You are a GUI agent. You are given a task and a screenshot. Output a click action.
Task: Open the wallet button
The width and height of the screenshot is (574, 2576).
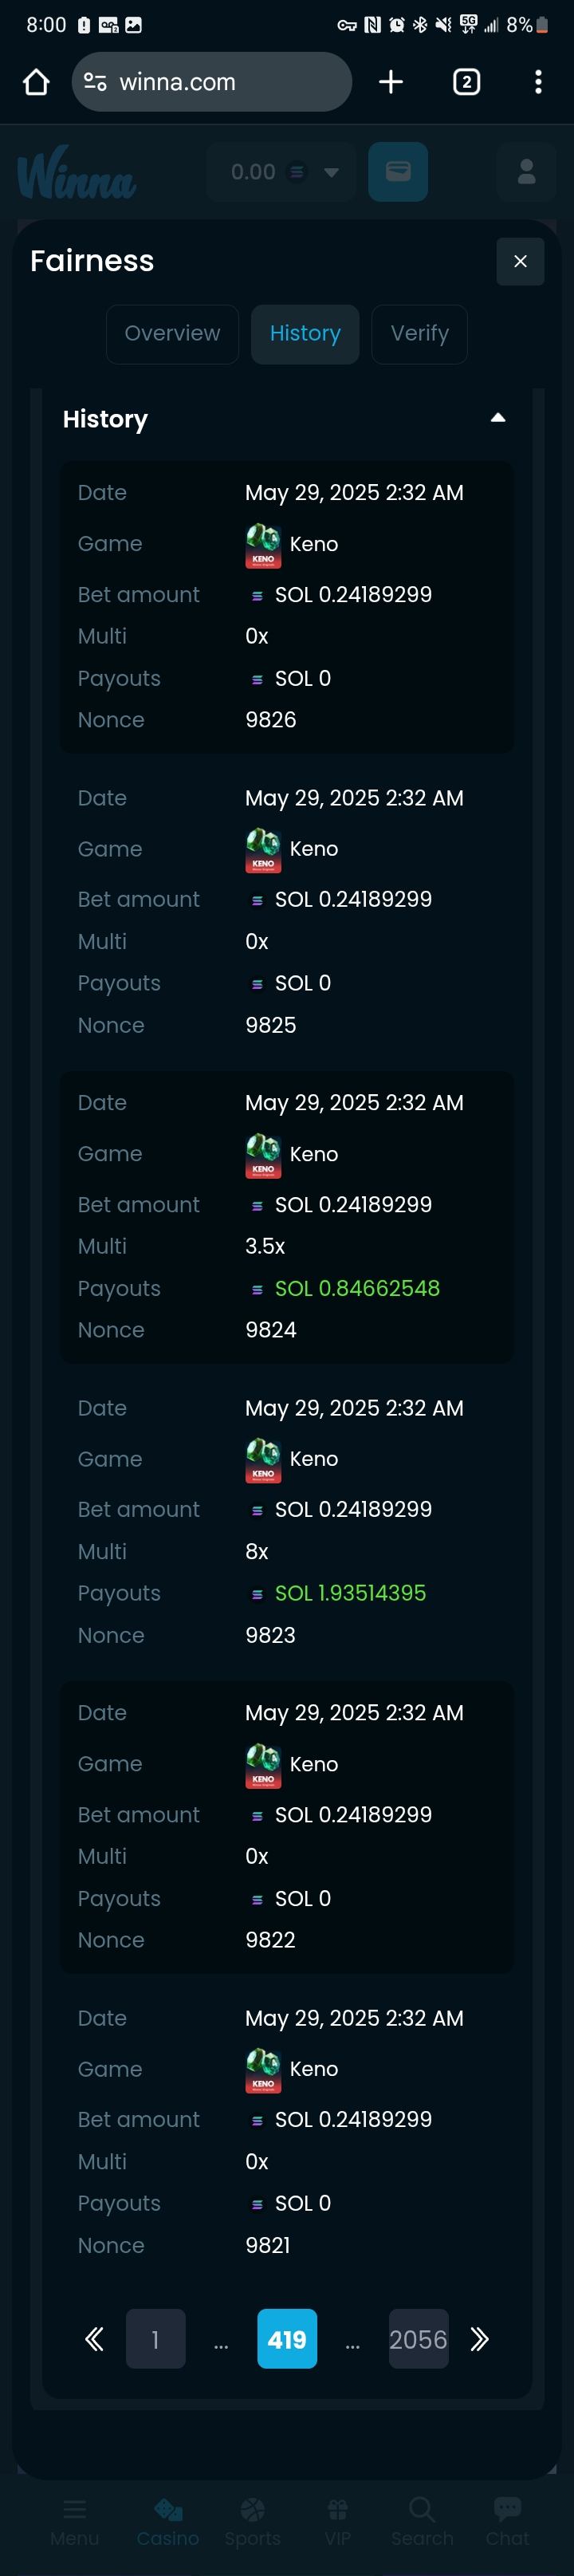[x=398, y=172]
